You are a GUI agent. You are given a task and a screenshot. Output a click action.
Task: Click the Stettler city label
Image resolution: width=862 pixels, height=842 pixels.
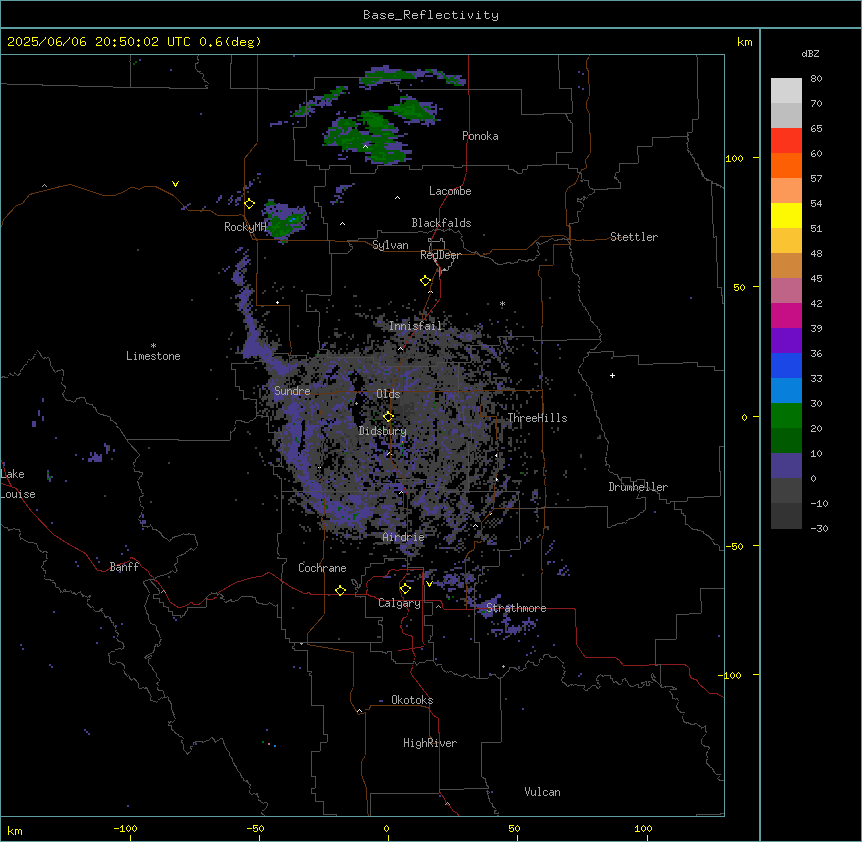pos(634,237)
